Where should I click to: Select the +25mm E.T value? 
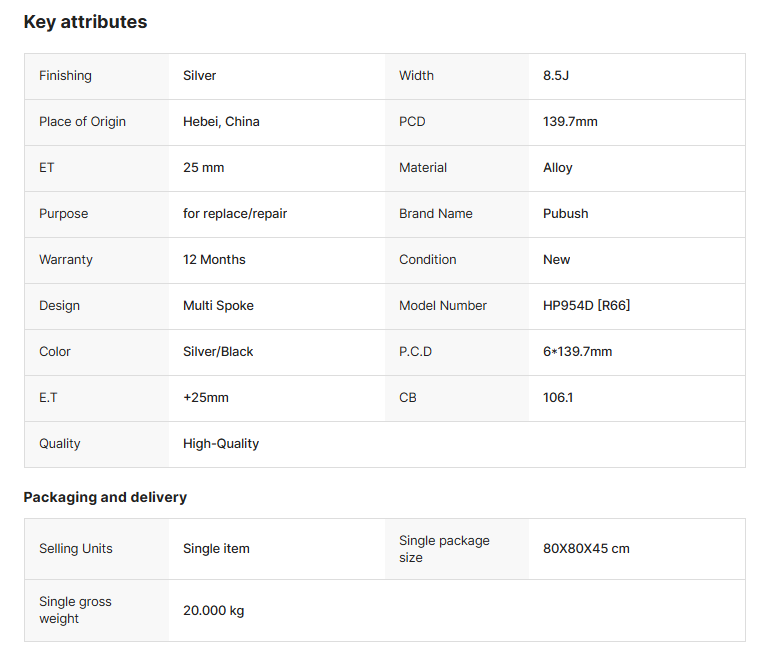206,398
